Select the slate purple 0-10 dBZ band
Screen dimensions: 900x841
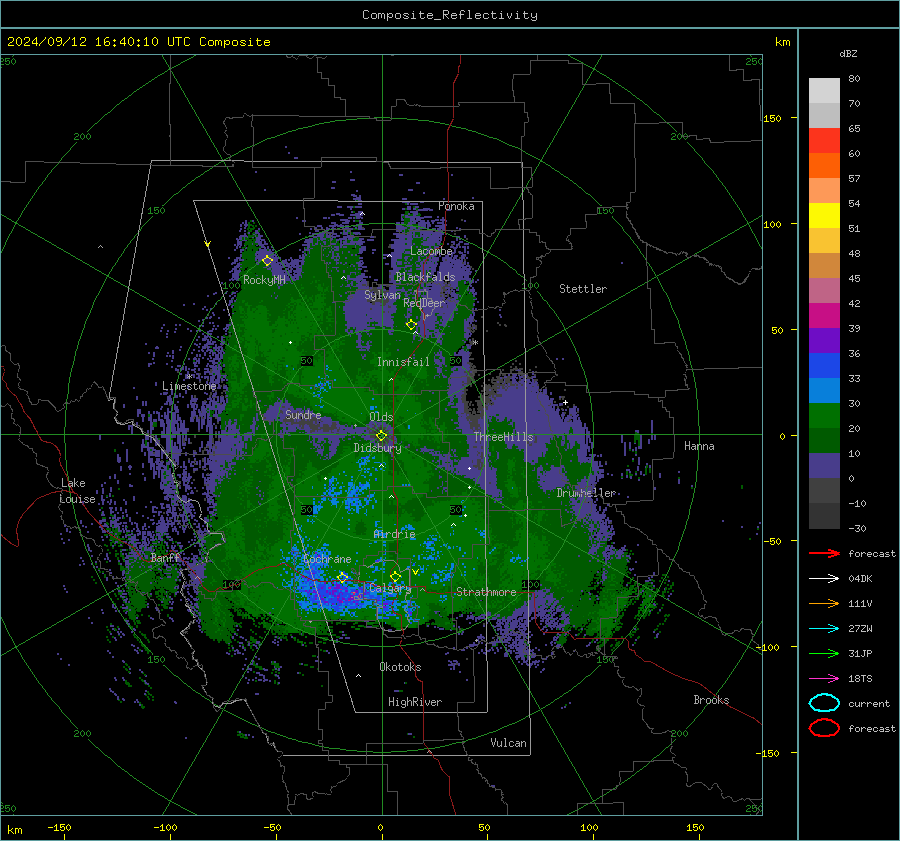[824, 466]
